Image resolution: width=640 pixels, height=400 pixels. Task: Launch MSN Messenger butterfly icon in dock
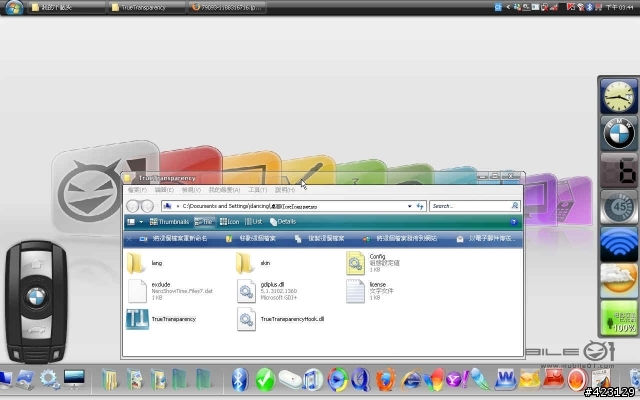(x=433, y=380)
